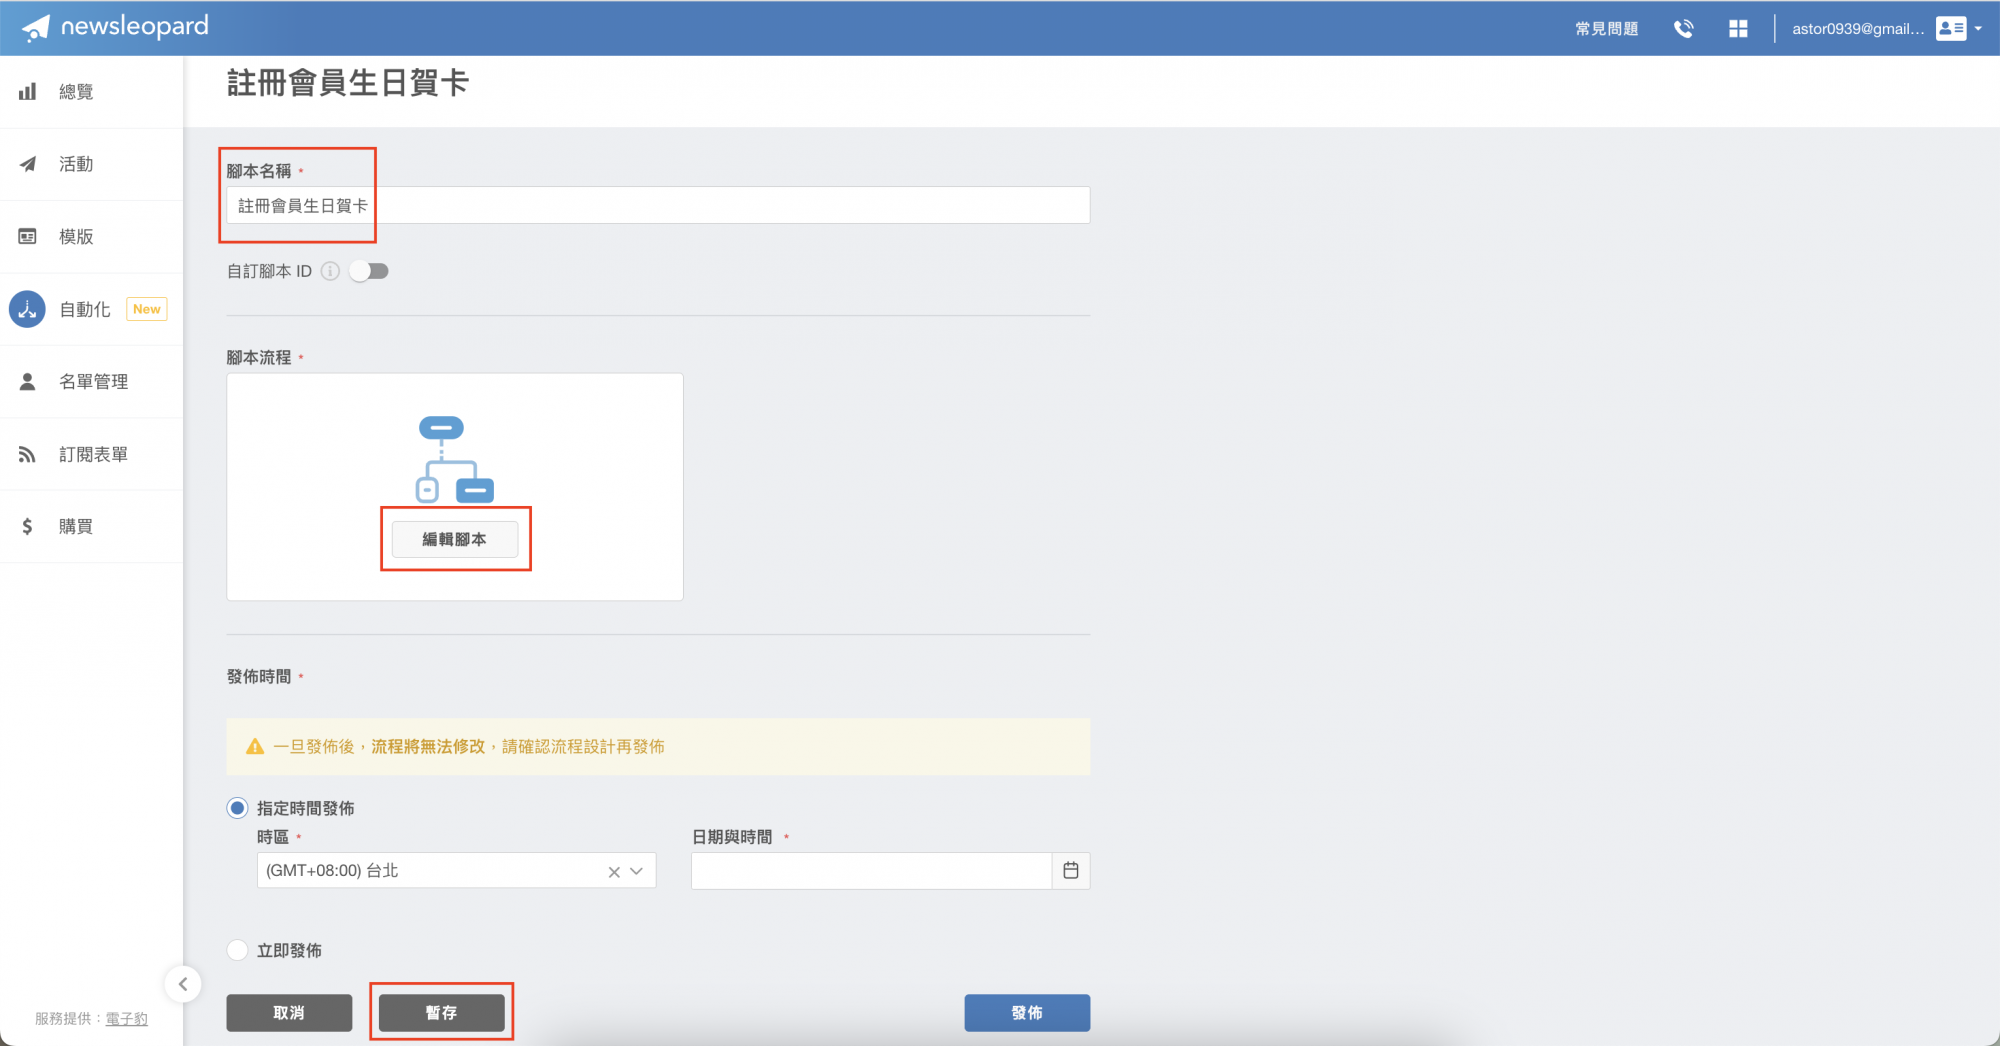Open the apps grid icon
The height and width of the screenshot is (1046, 2000).
coord(1738,29)
